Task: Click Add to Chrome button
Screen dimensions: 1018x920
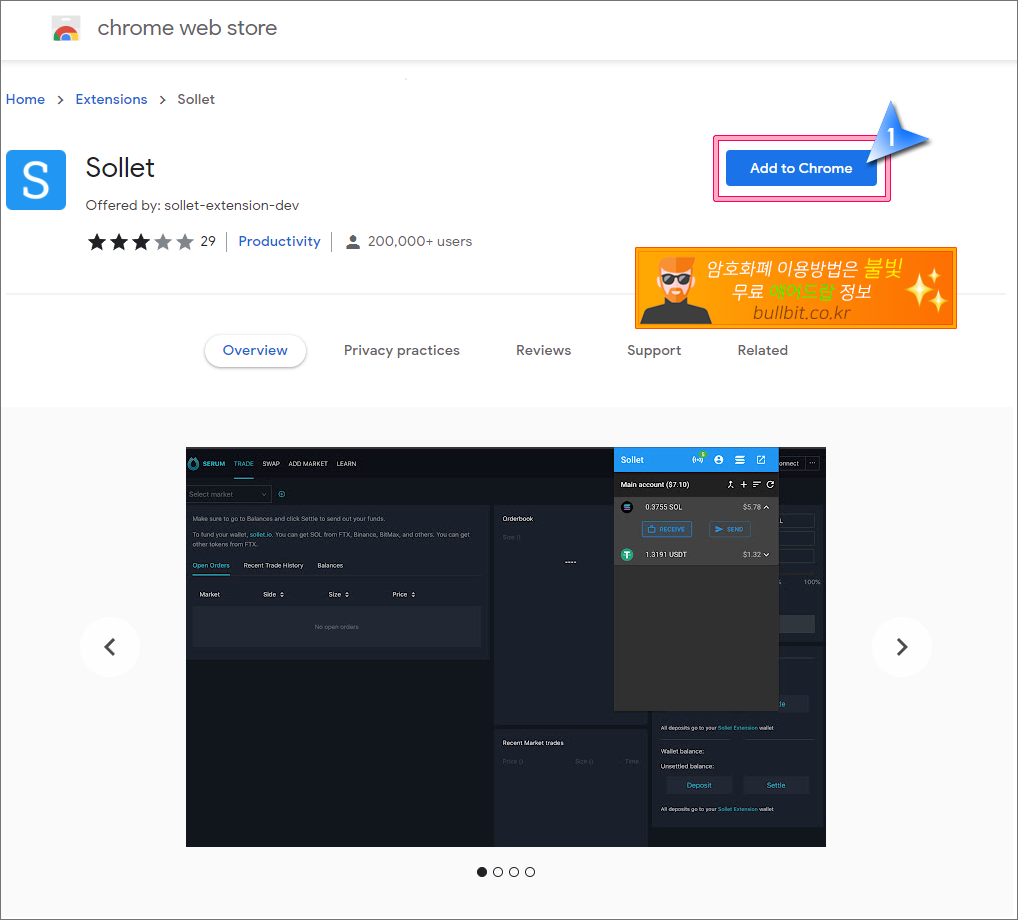Action: point(801,168)
